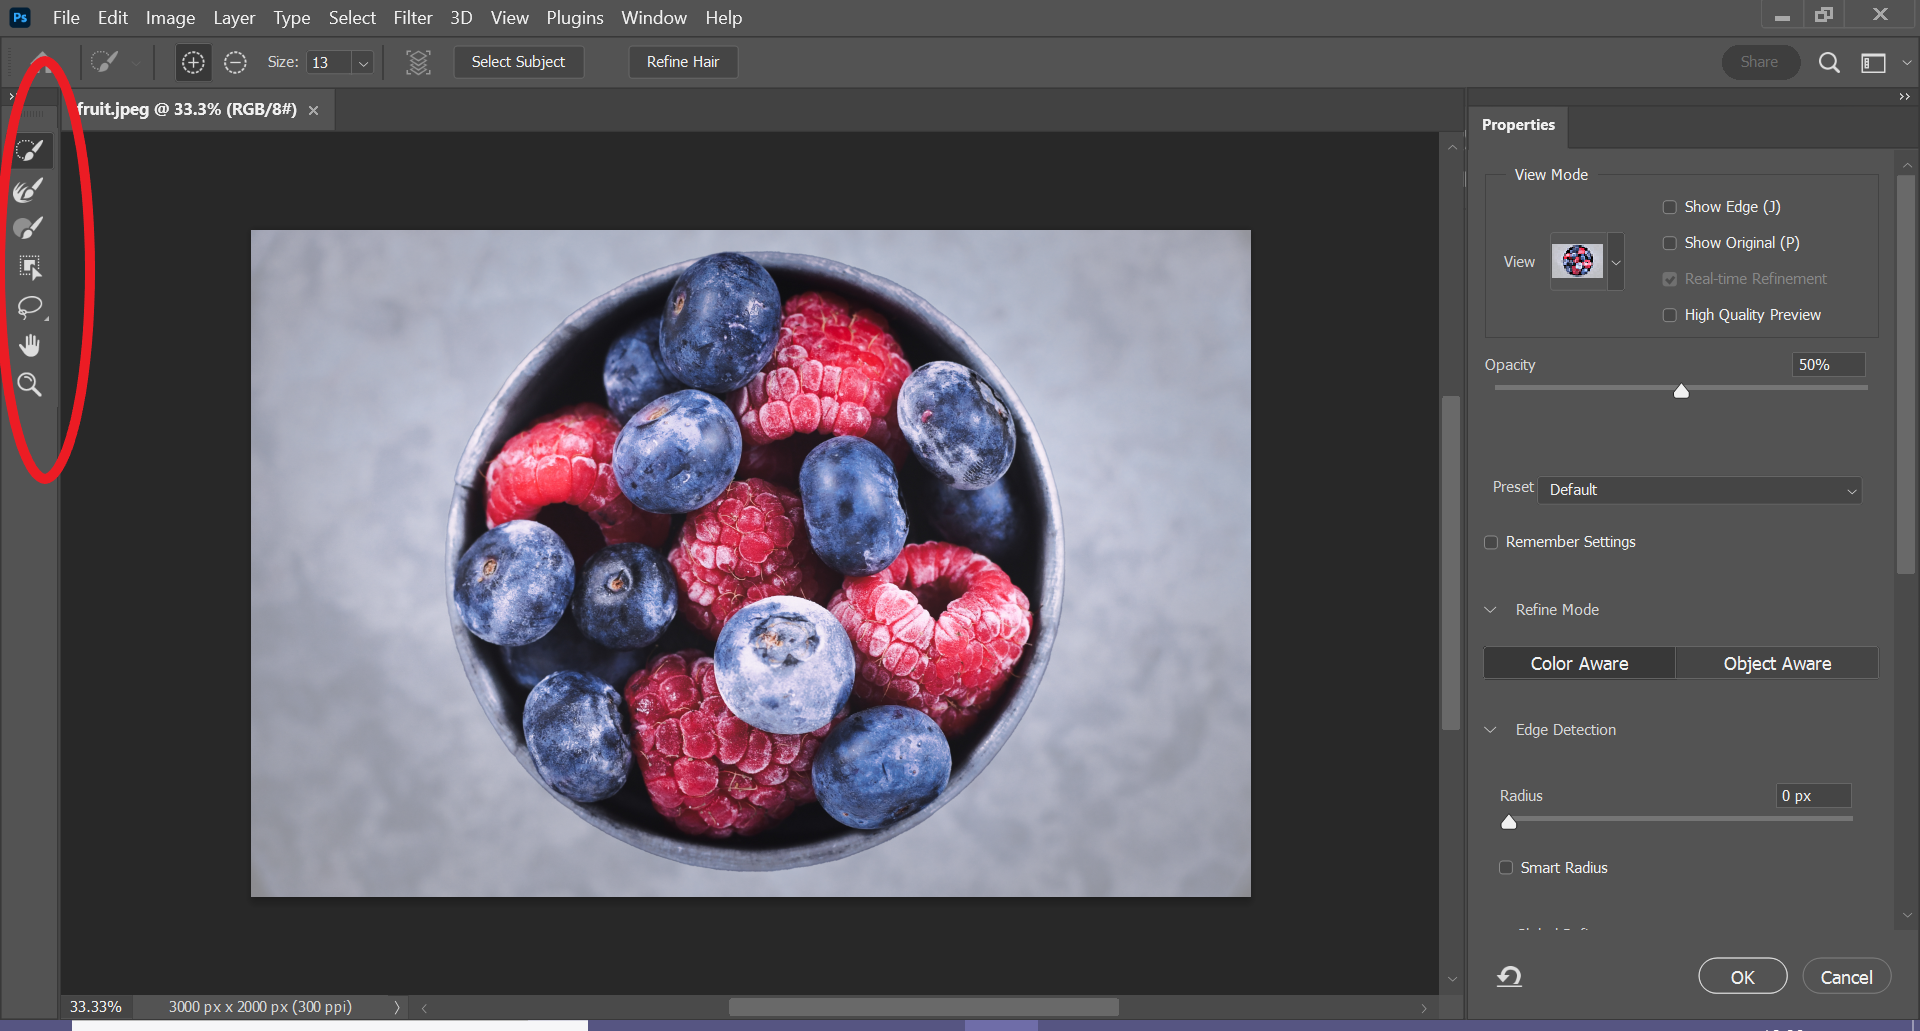Click the Refine Hair button

click(683, 62)
